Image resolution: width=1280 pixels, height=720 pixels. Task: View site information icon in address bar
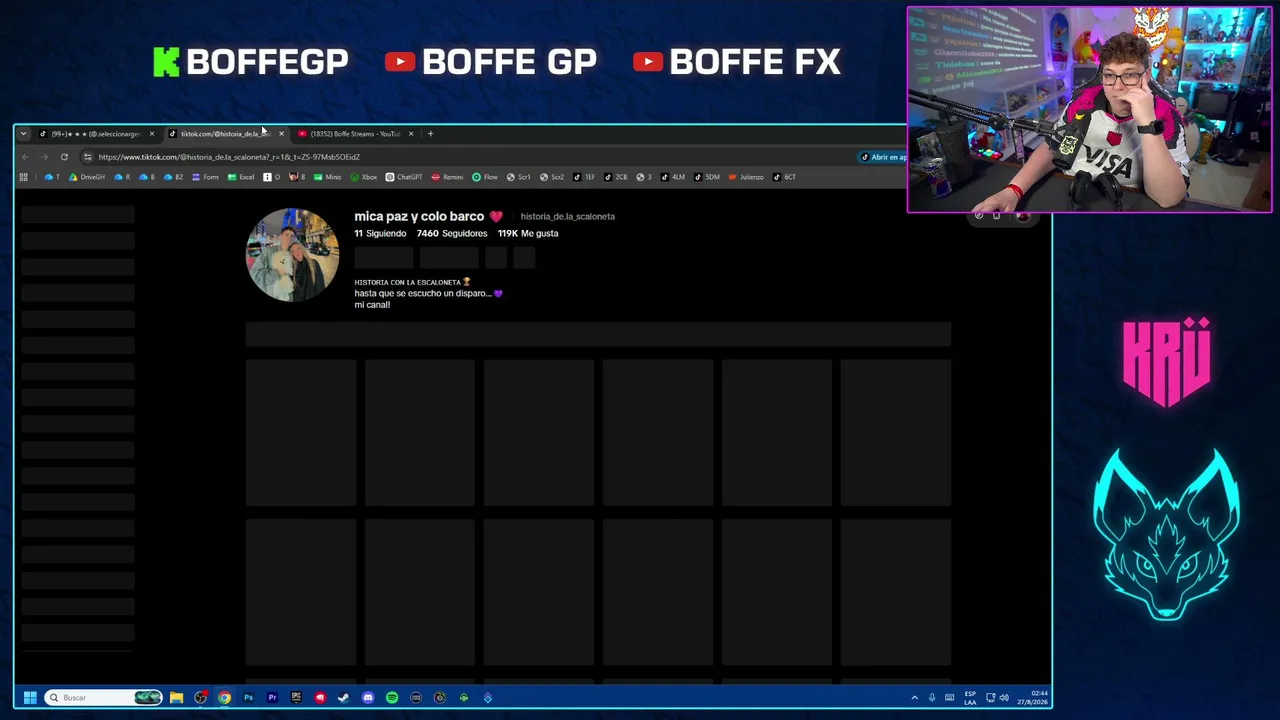tap(87, 157)
